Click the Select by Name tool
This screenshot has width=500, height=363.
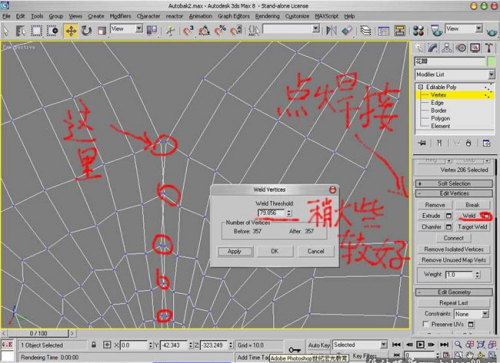[21, 31]
